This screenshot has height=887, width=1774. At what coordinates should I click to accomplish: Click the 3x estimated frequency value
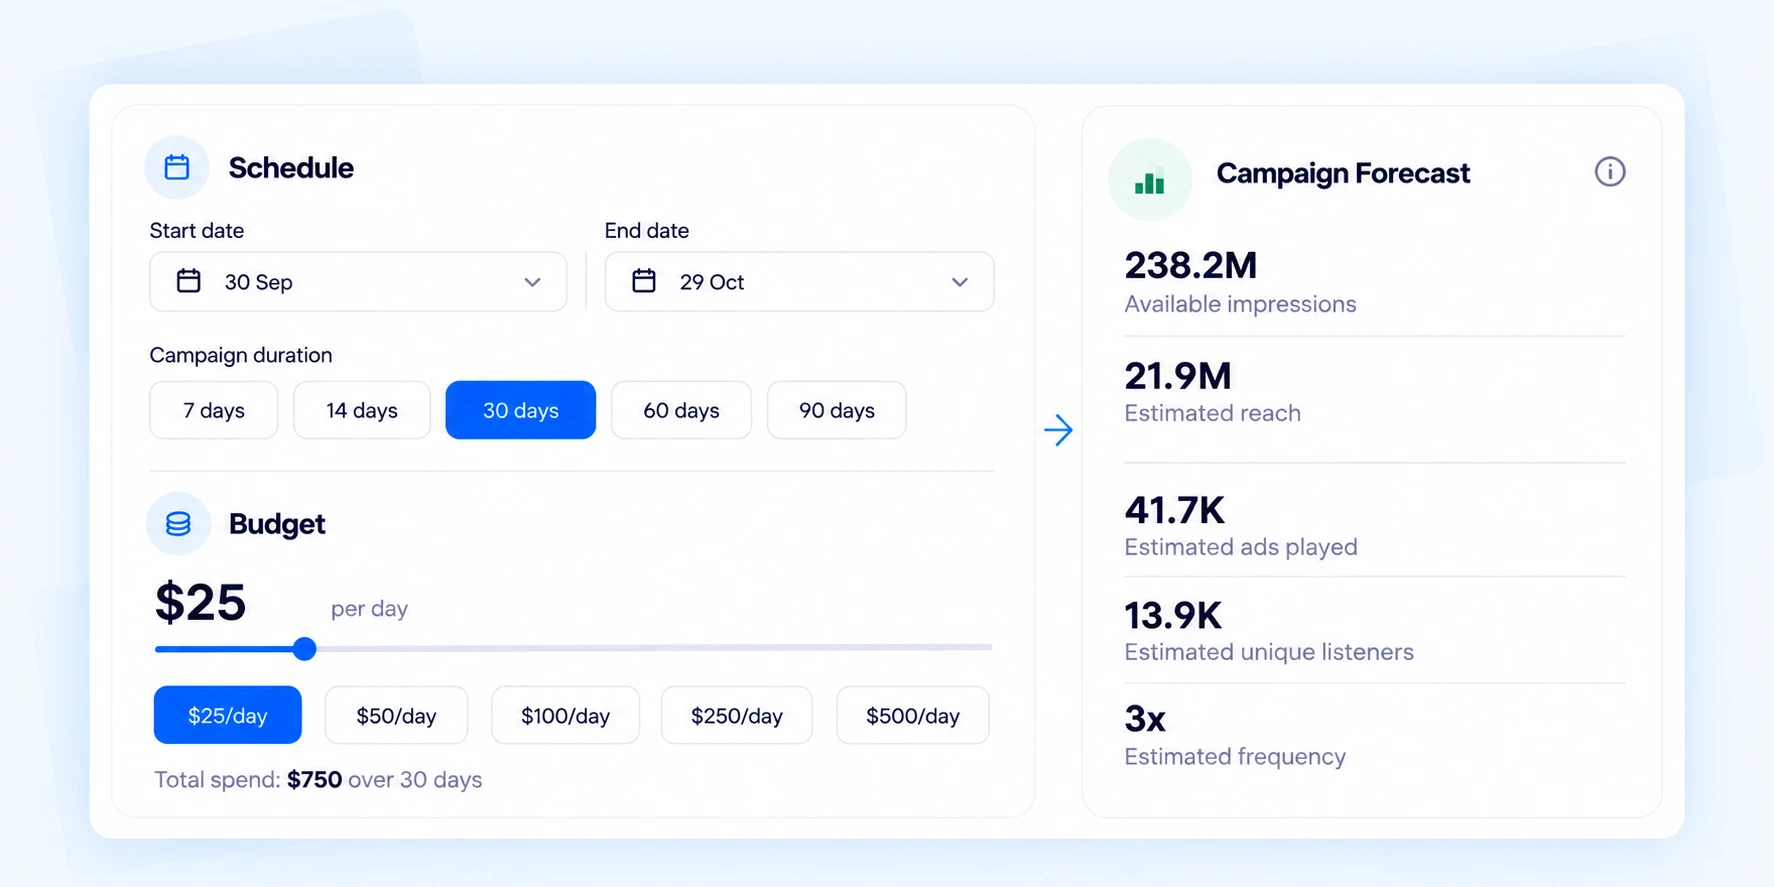point(1145,718)
